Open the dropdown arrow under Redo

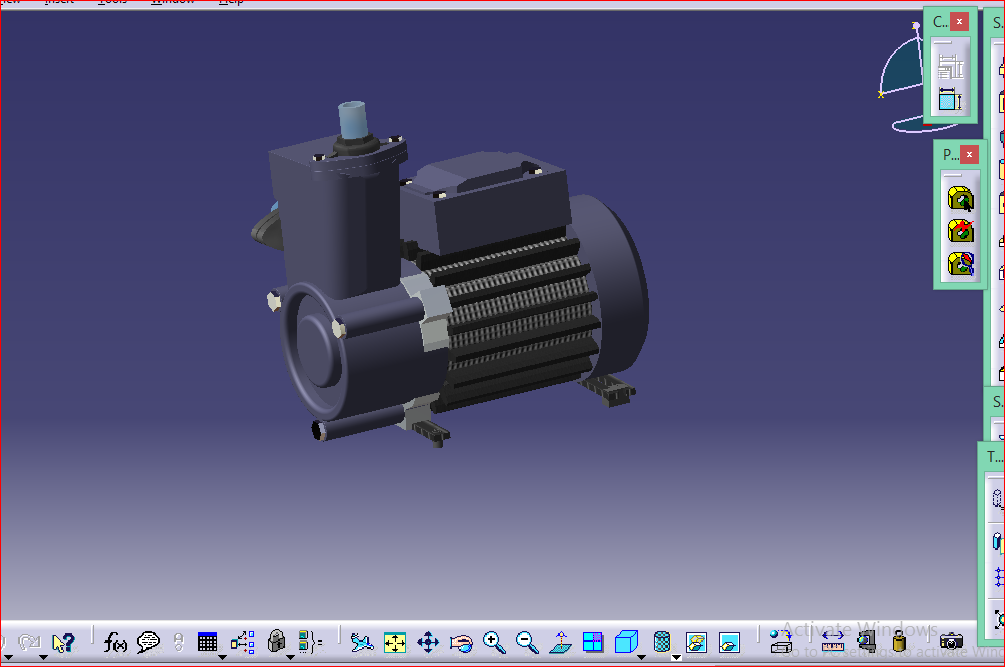43,657
